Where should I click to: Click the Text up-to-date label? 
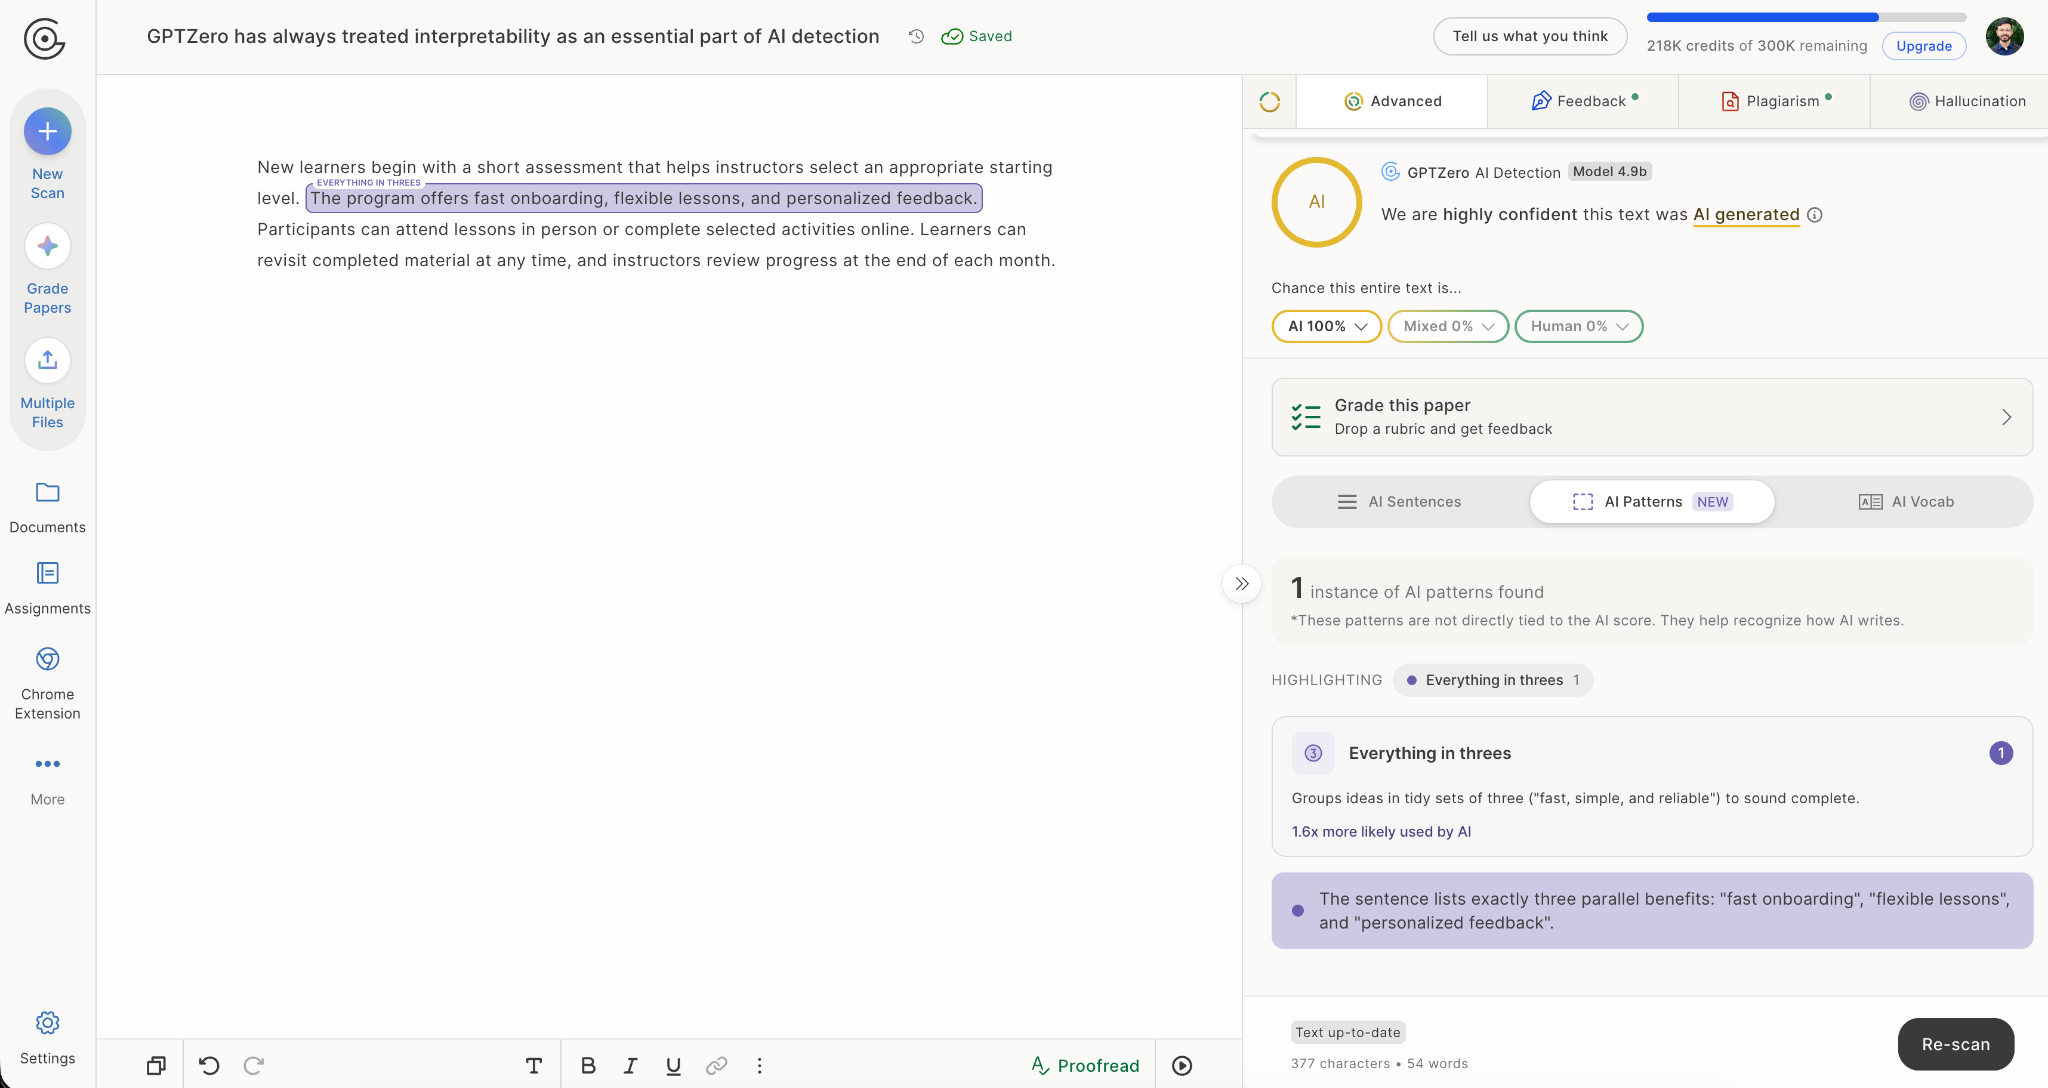pos(1348,1033)
